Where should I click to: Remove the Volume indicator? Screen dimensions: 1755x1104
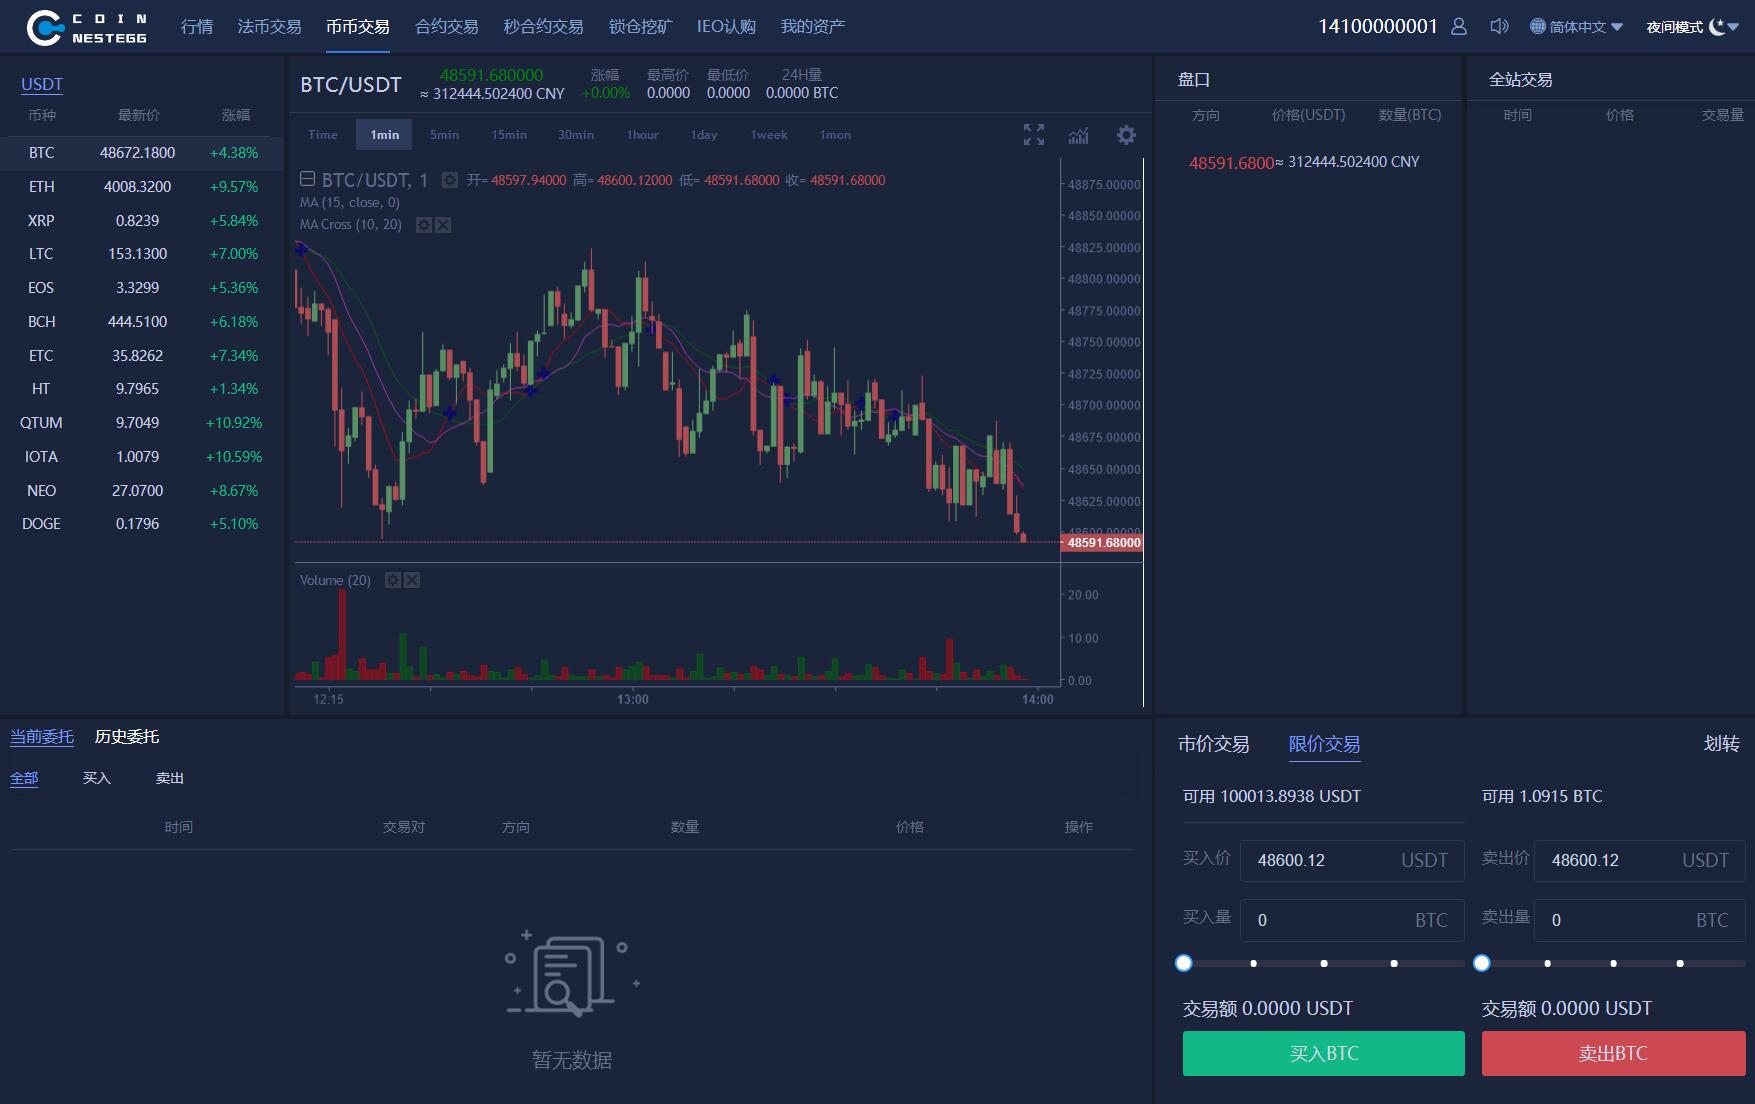click(x=412, y=580)
